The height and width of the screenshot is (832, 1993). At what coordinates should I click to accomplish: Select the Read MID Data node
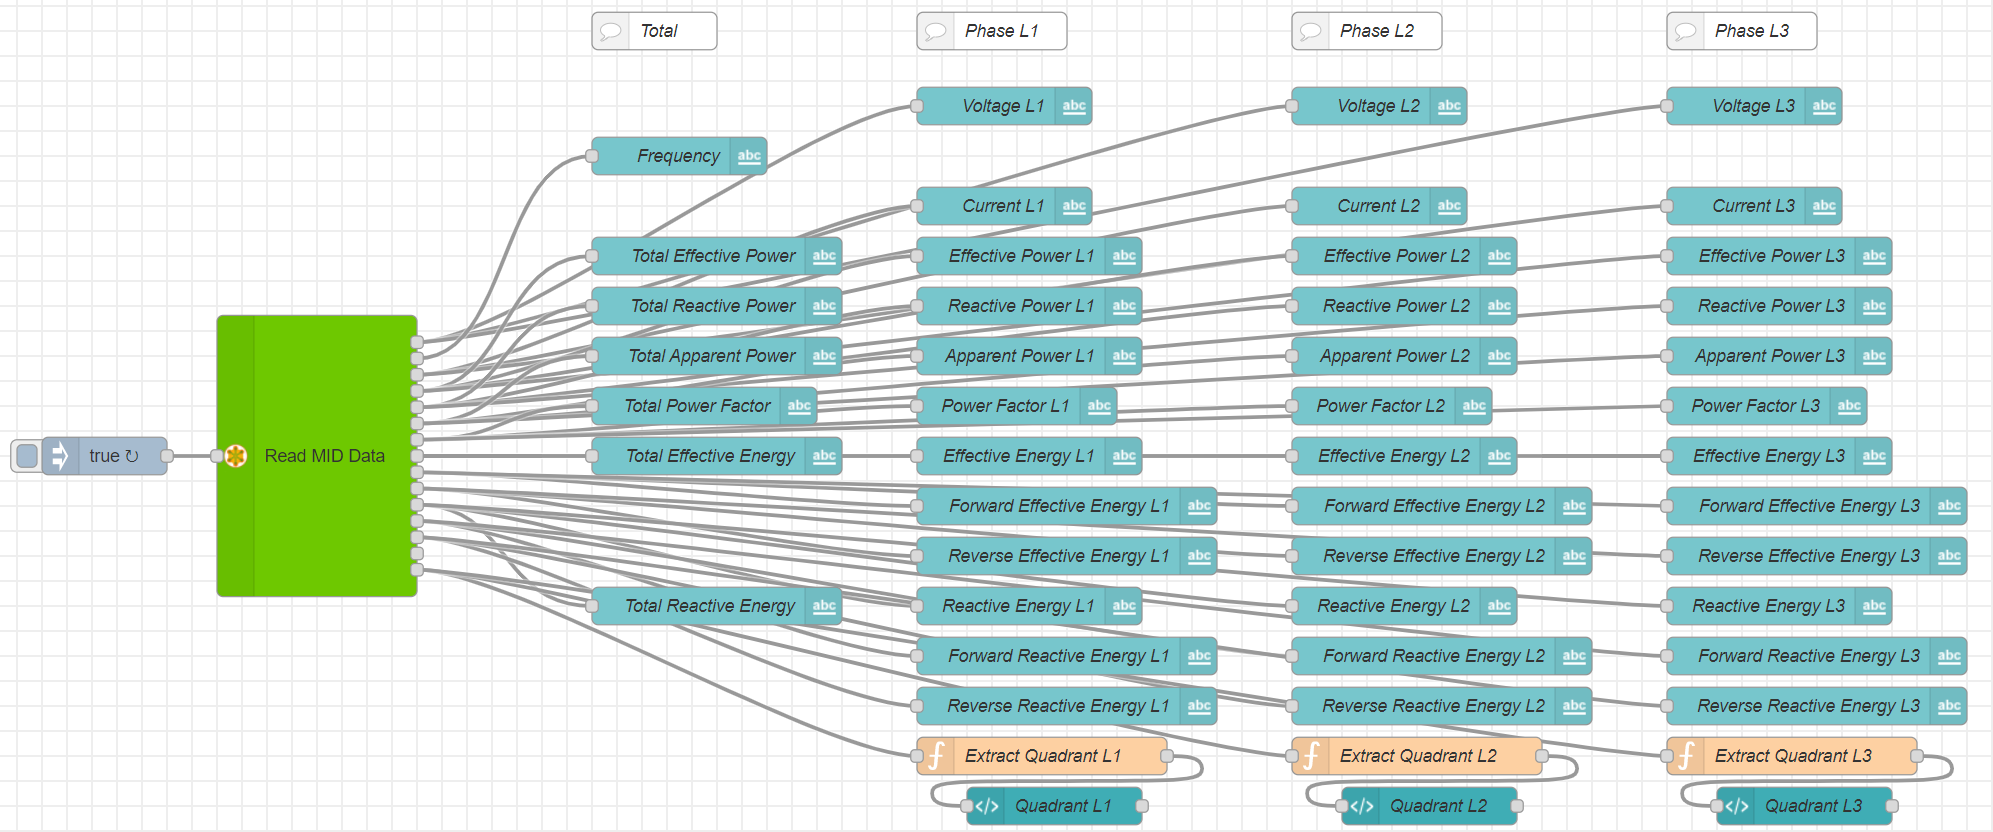tap(317, 456)
